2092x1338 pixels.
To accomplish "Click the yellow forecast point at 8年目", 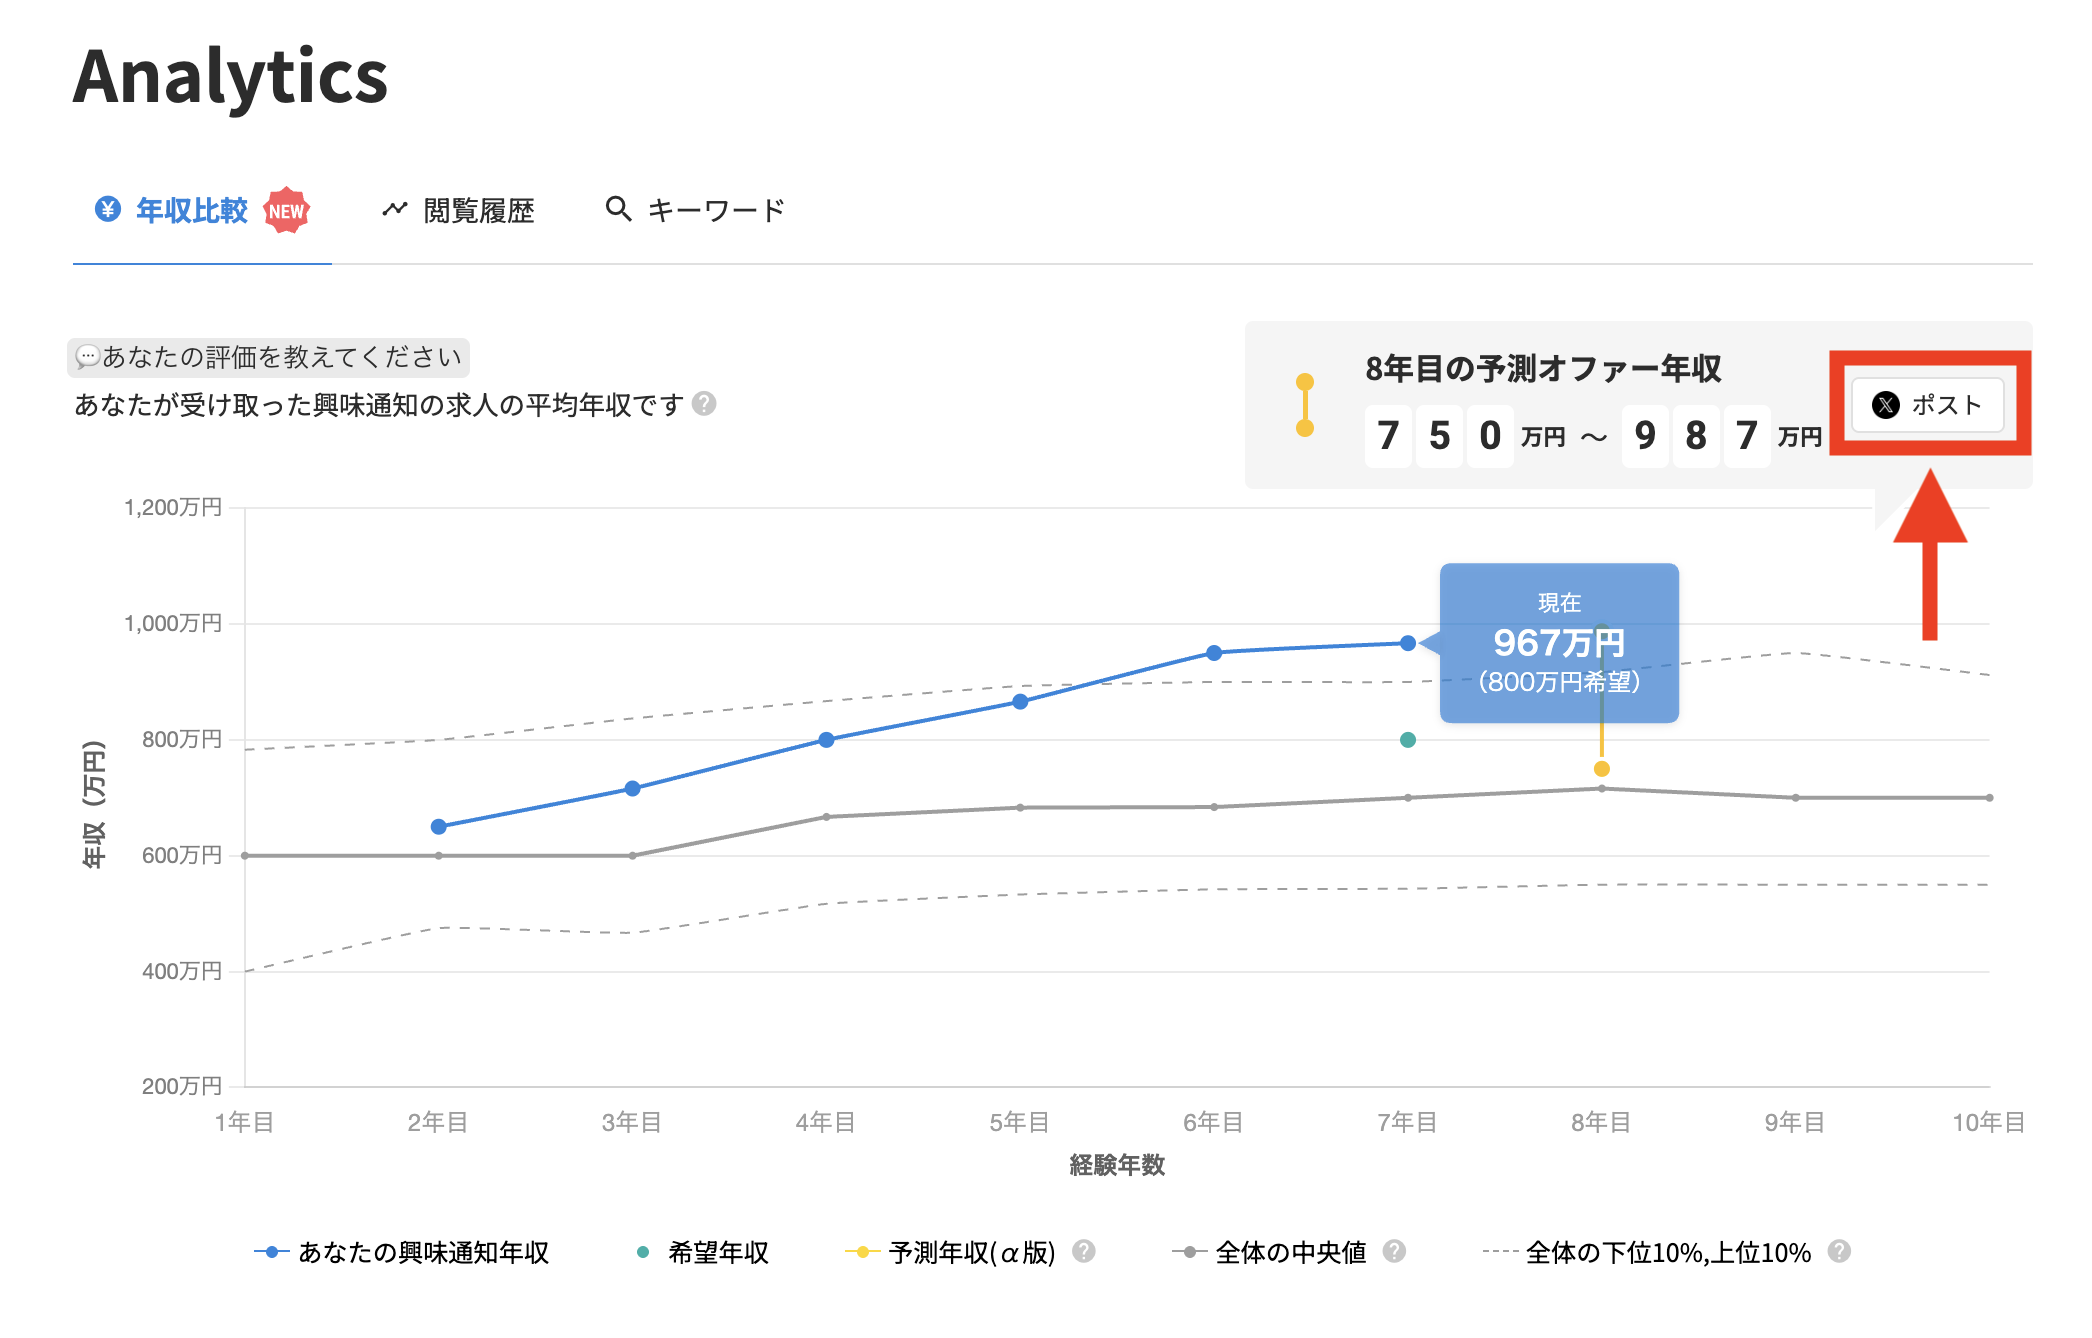I will pos(1601,769).
